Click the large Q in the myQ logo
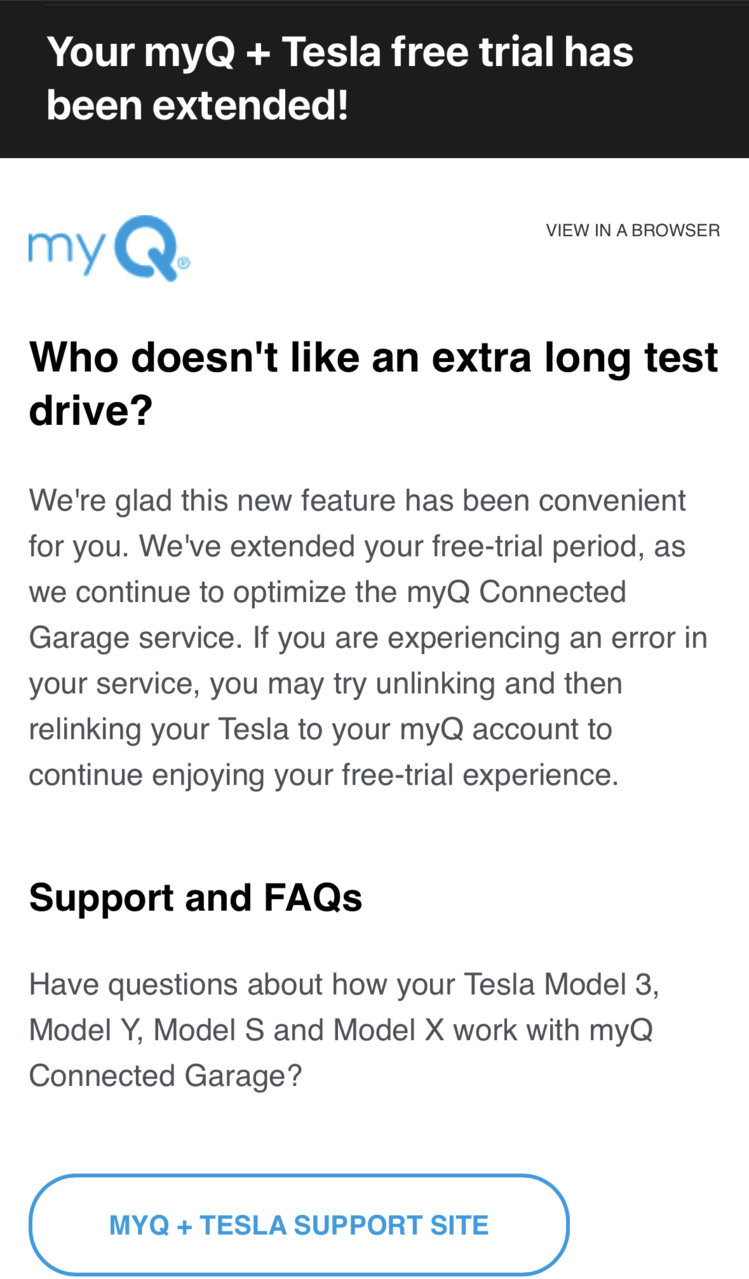Image resolution: width=749 pixels, height=1279 pixels. pyautogui.click(x=145, y=247)
